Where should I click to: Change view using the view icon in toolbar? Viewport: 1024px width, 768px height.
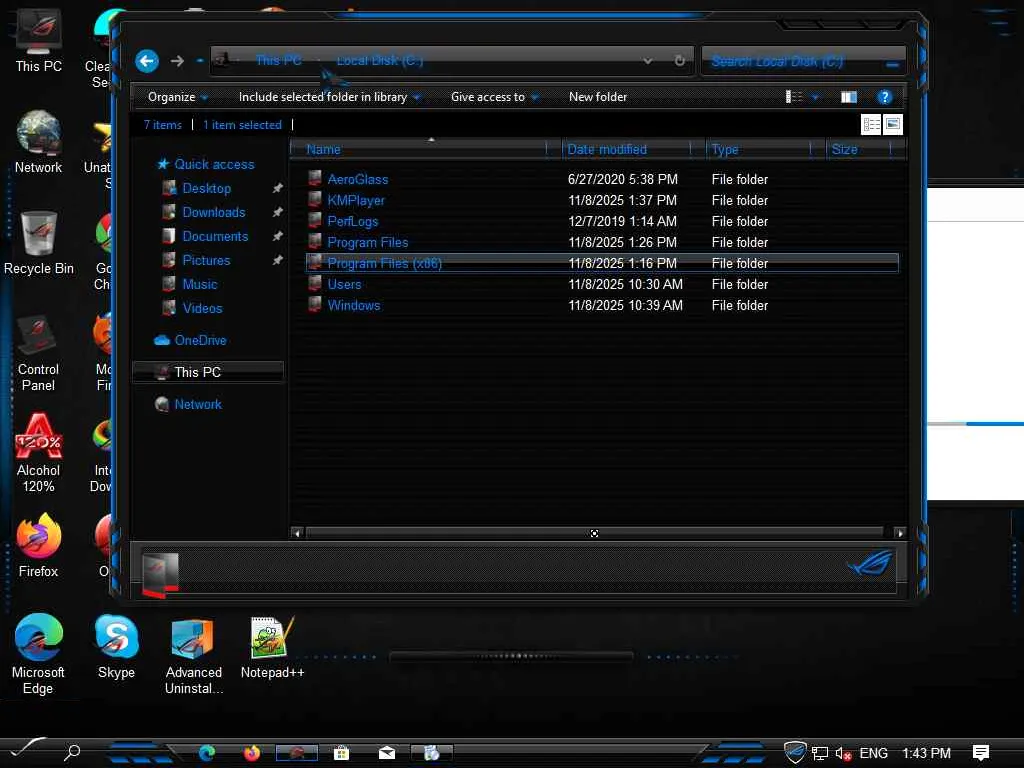click(x=793, y=97)
